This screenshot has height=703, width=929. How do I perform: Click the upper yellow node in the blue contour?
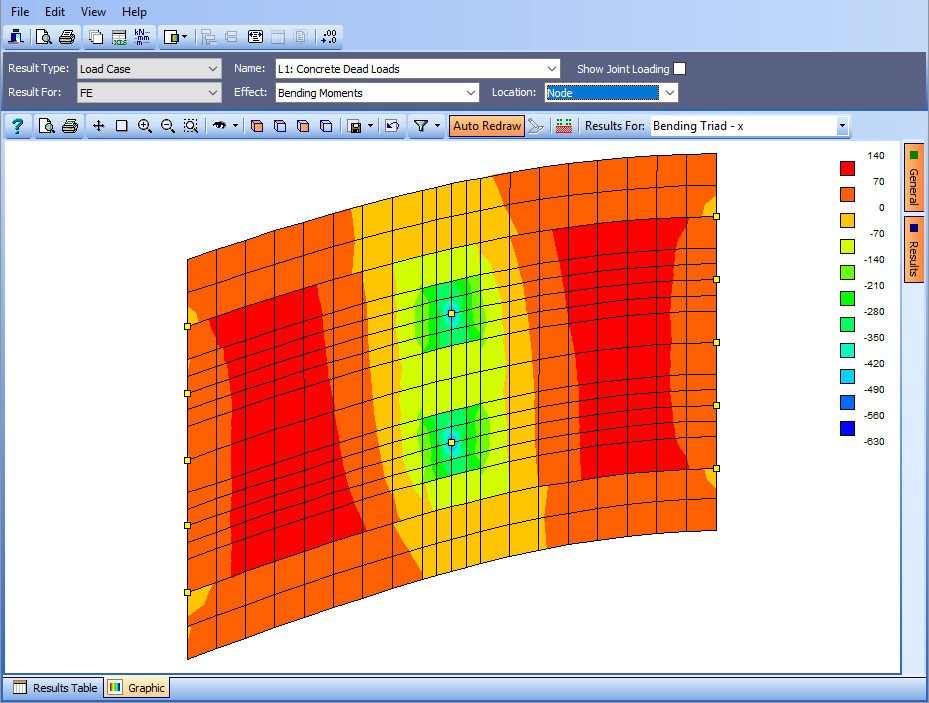click(x=451, y=313)
